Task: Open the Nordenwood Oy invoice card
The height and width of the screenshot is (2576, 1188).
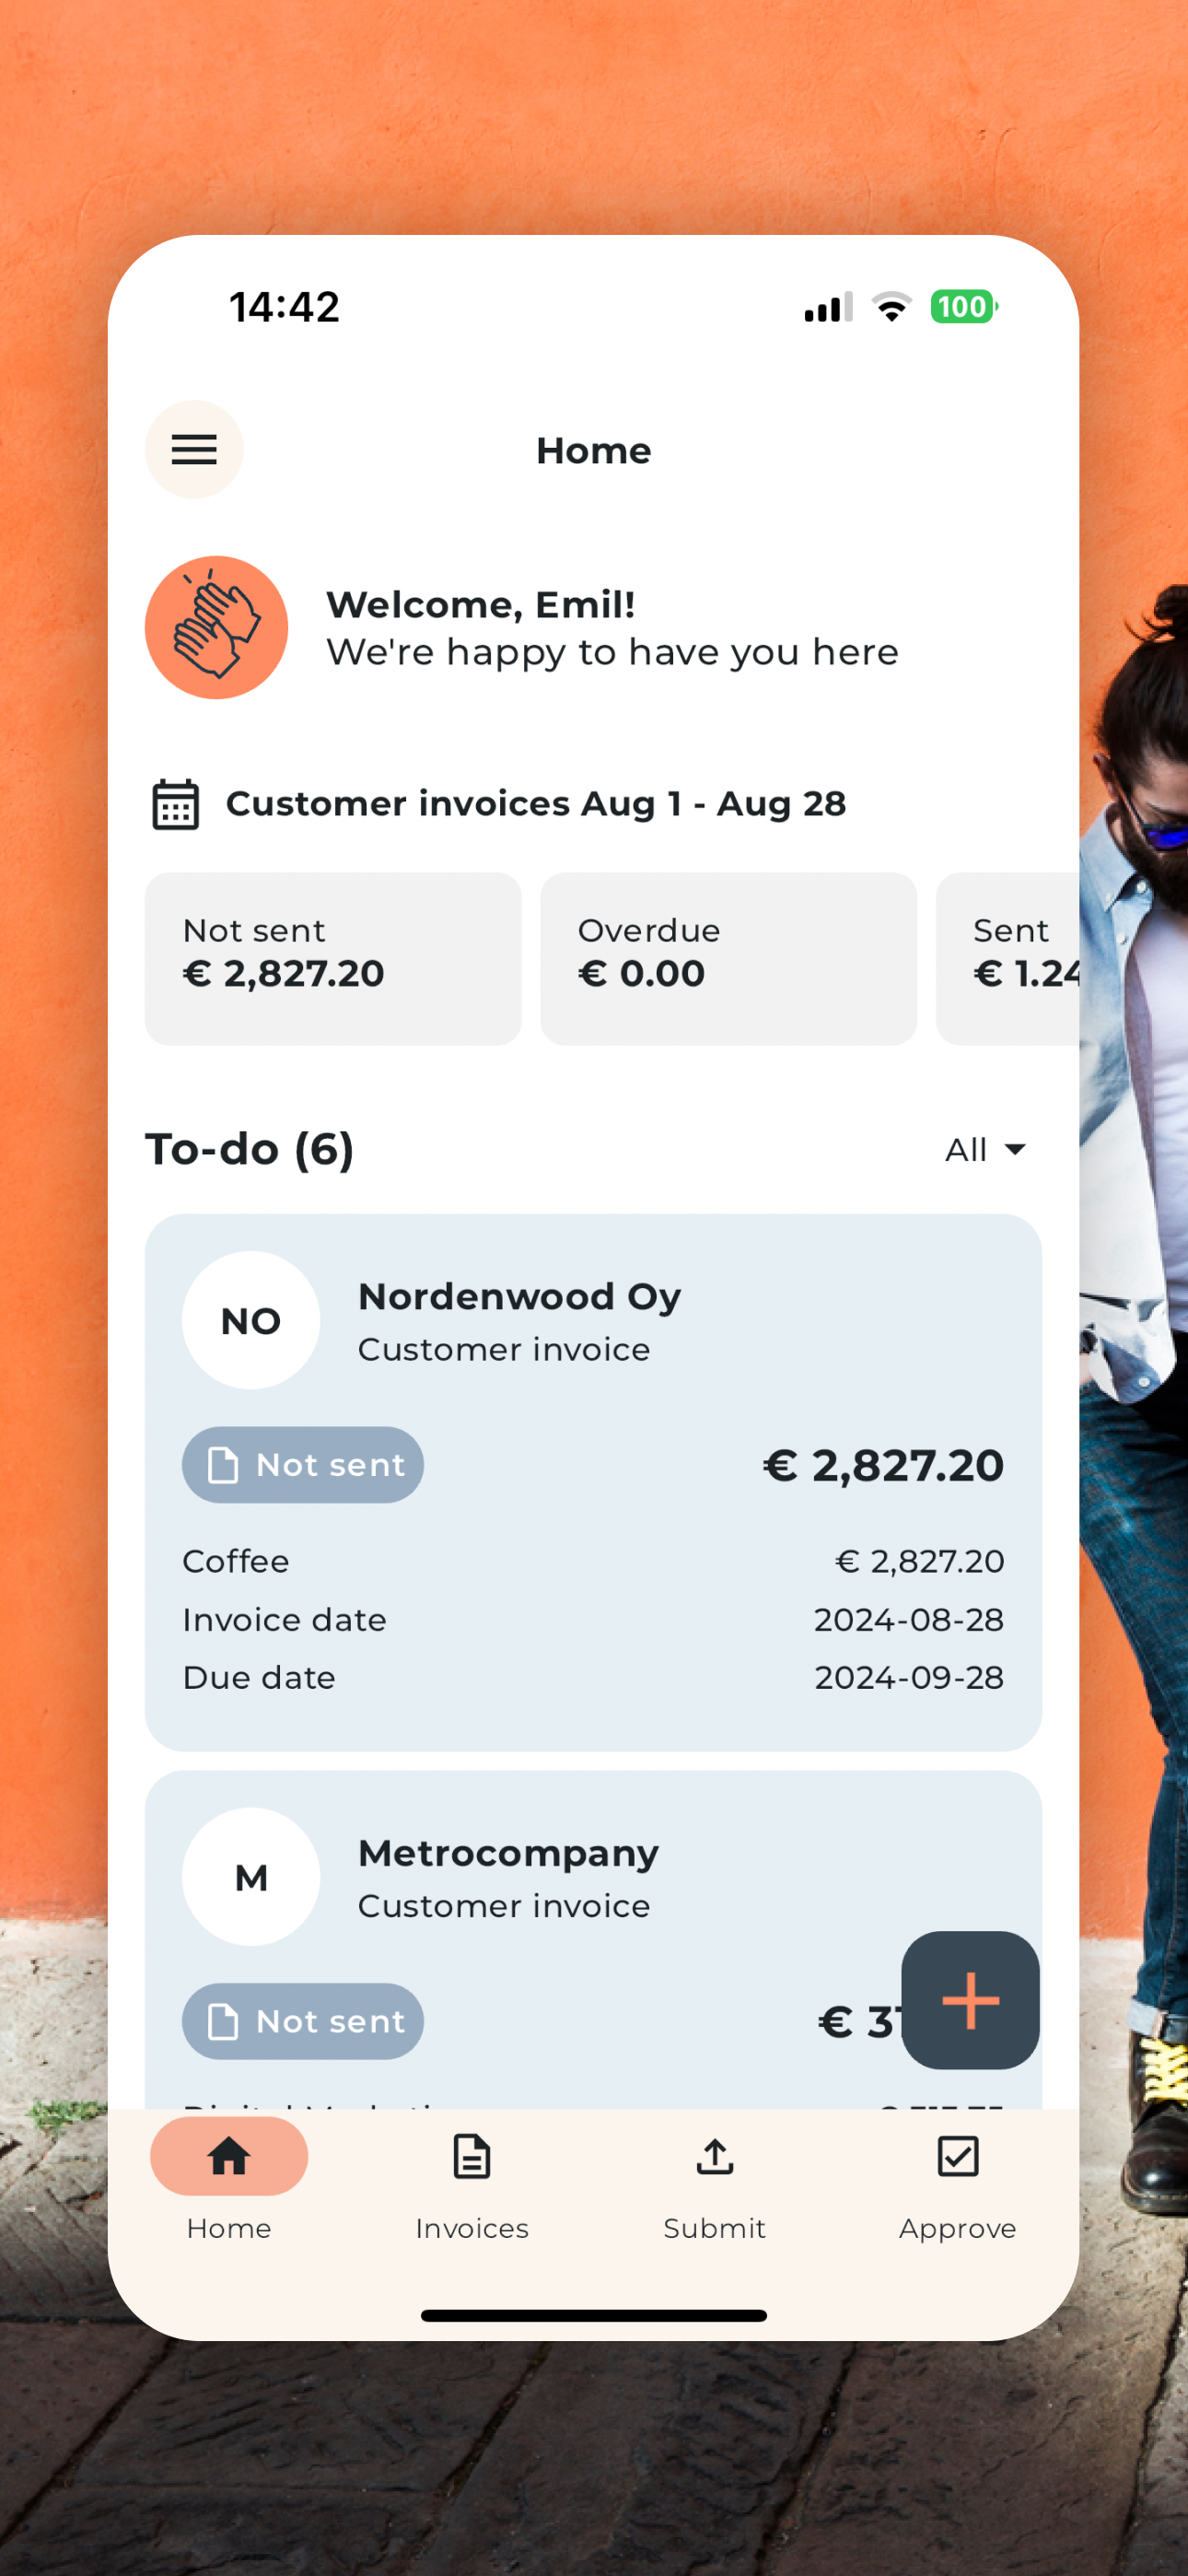Action: tap(592, 1600)
